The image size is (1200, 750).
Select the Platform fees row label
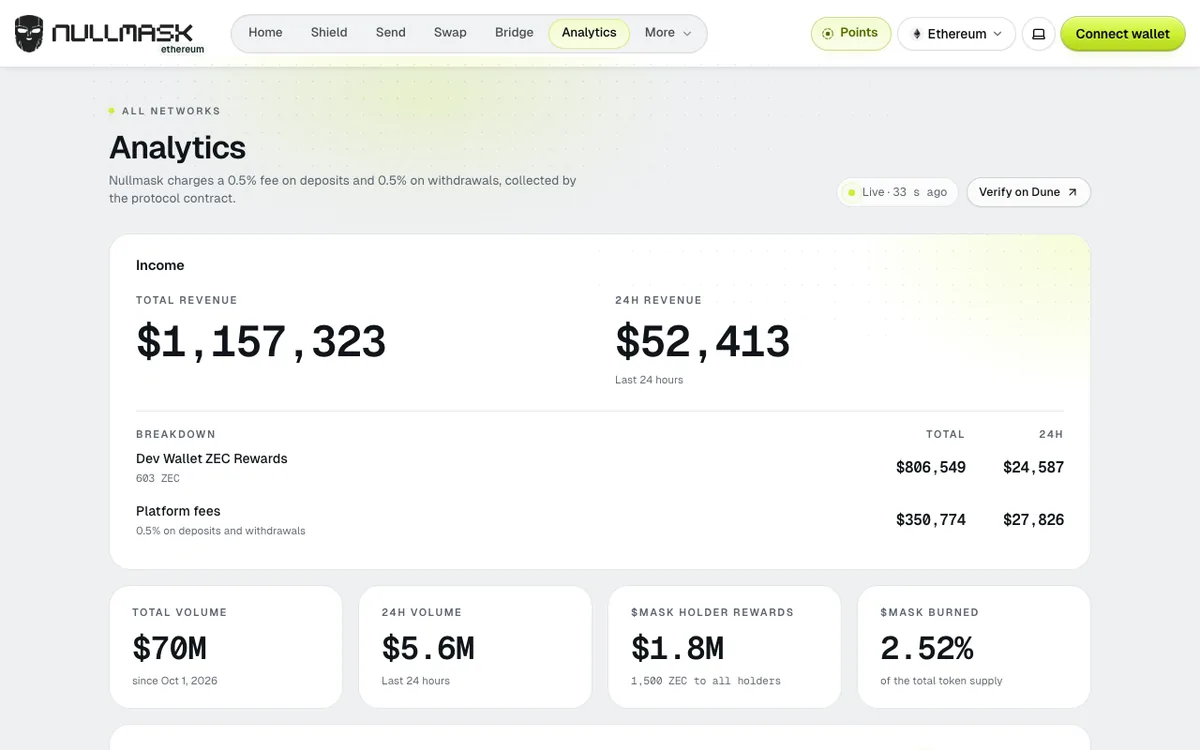[x=178, y=511]
